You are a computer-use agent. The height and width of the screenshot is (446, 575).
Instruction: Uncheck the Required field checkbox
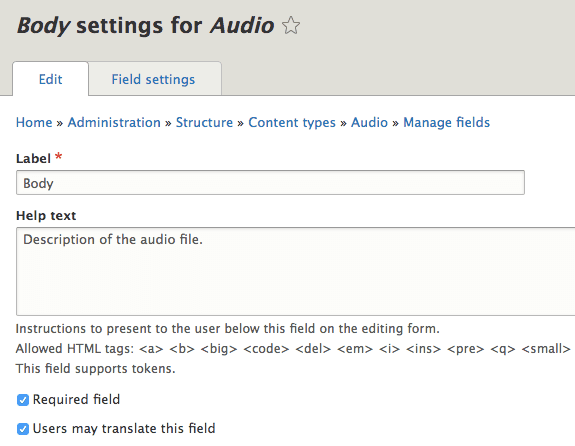[23, 400]
